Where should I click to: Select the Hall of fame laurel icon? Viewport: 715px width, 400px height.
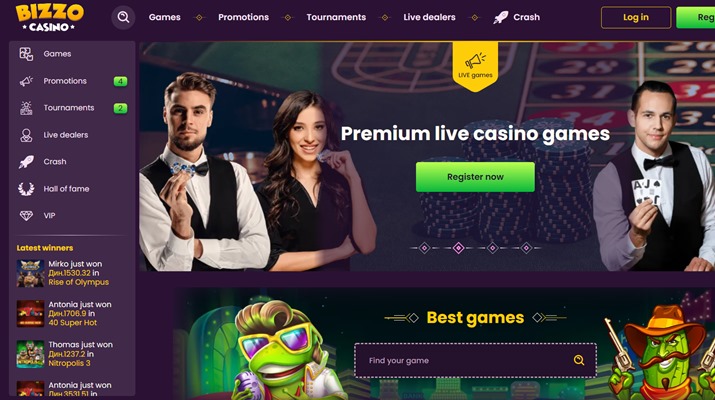26,189
